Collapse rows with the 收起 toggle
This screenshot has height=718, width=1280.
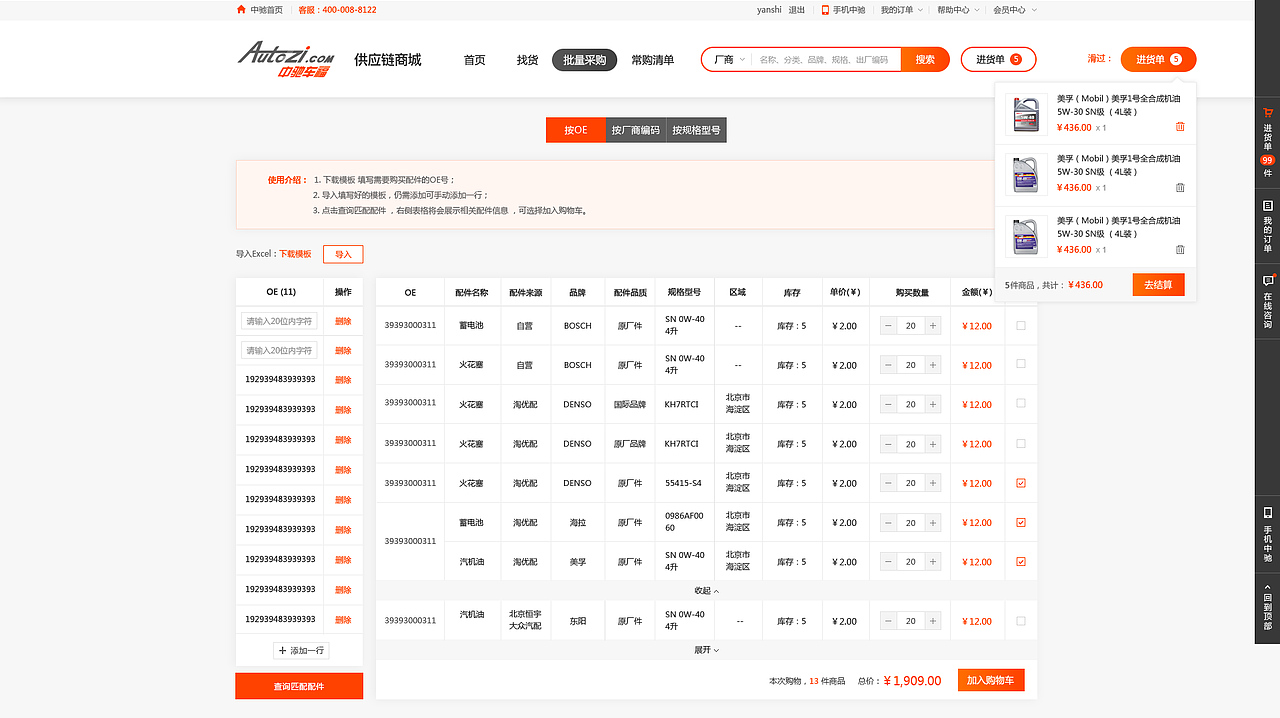[706, 591]
